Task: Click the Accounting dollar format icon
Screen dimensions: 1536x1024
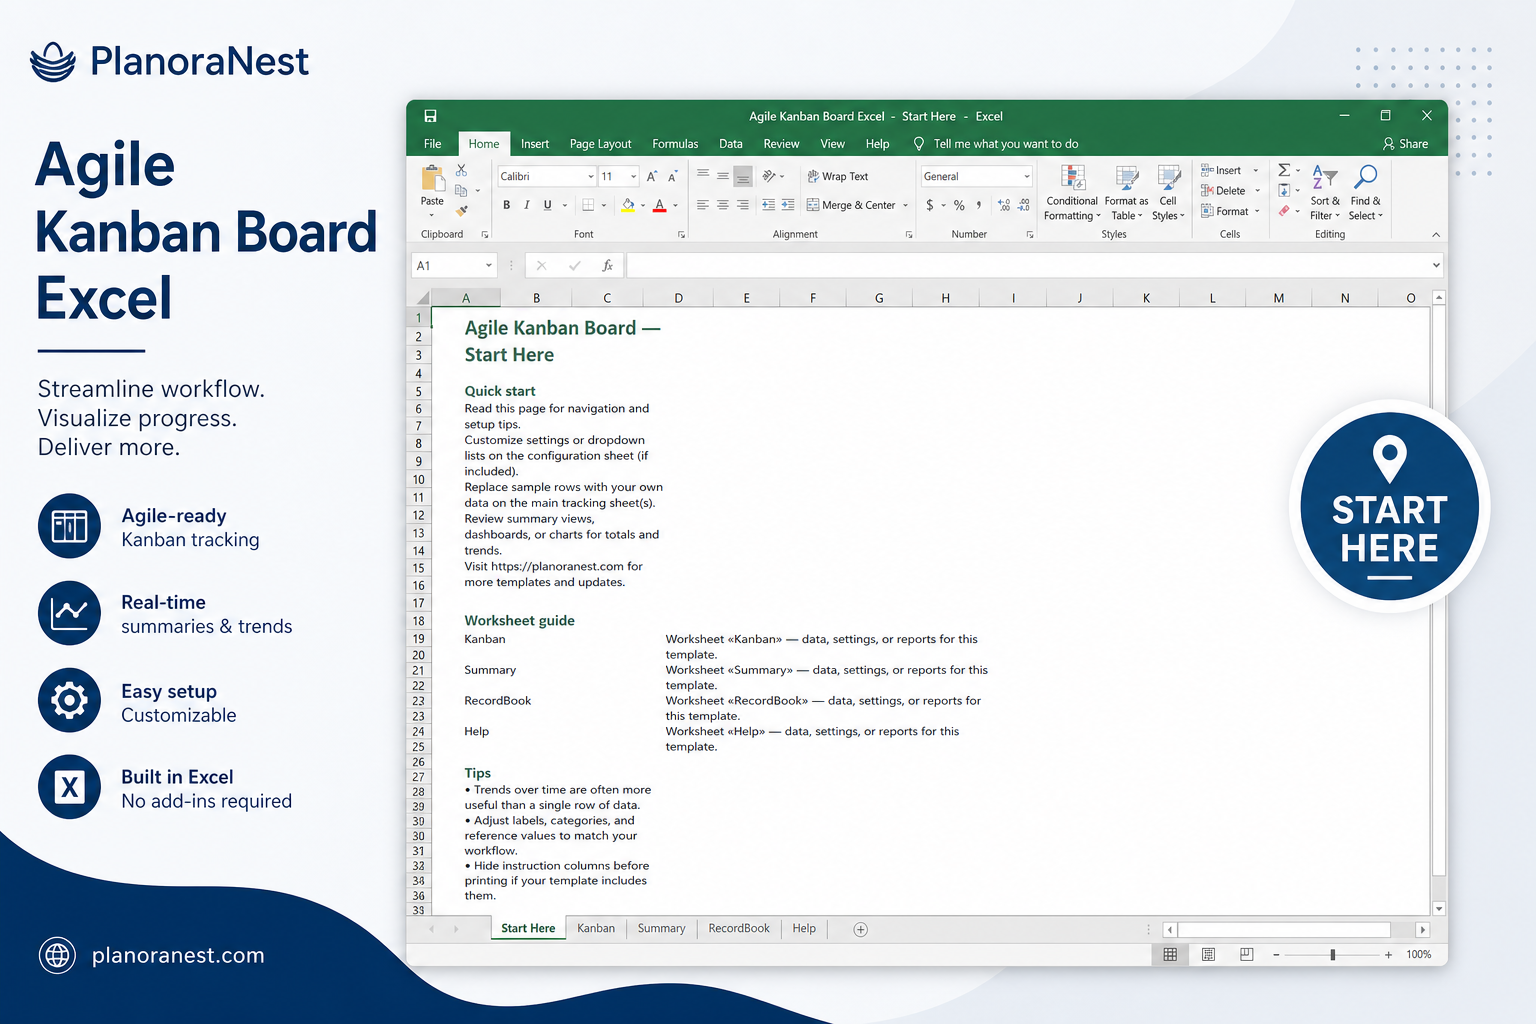Action: pos(930,205)
